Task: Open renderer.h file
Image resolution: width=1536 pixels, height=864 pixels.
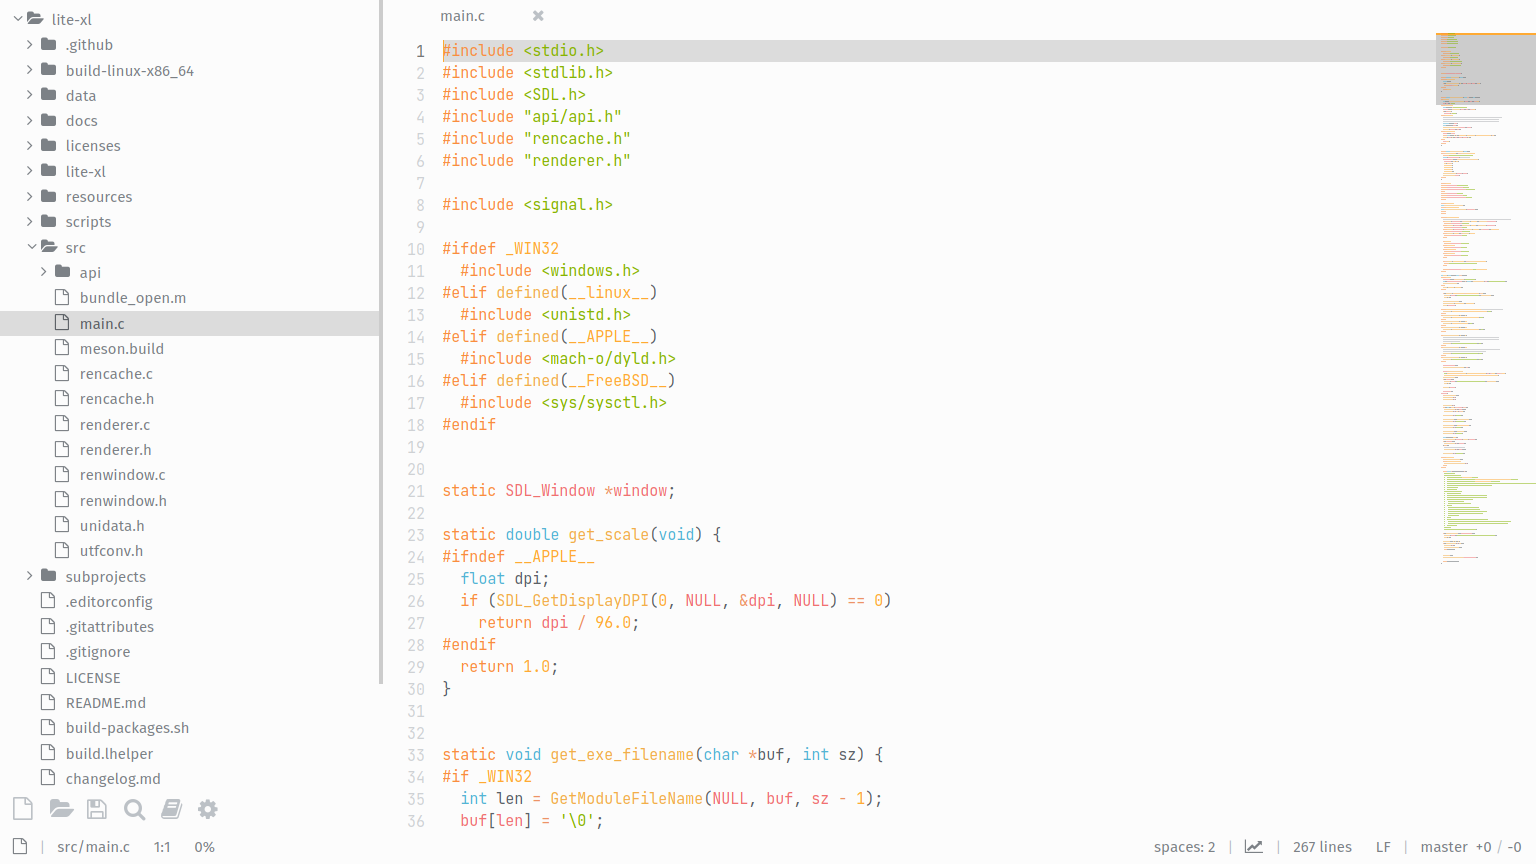Action: (x=116, y=450)
